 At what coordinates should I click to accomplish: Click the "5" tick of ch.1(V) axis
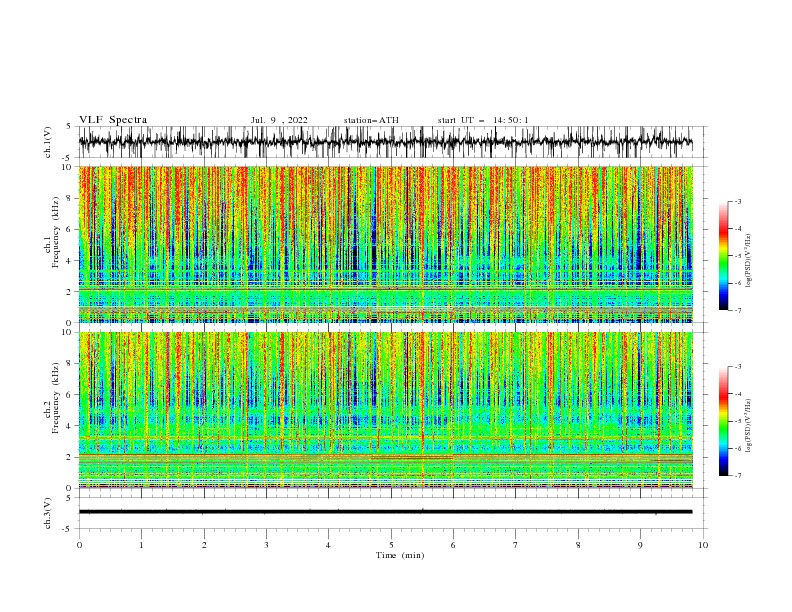coord(69,127)
